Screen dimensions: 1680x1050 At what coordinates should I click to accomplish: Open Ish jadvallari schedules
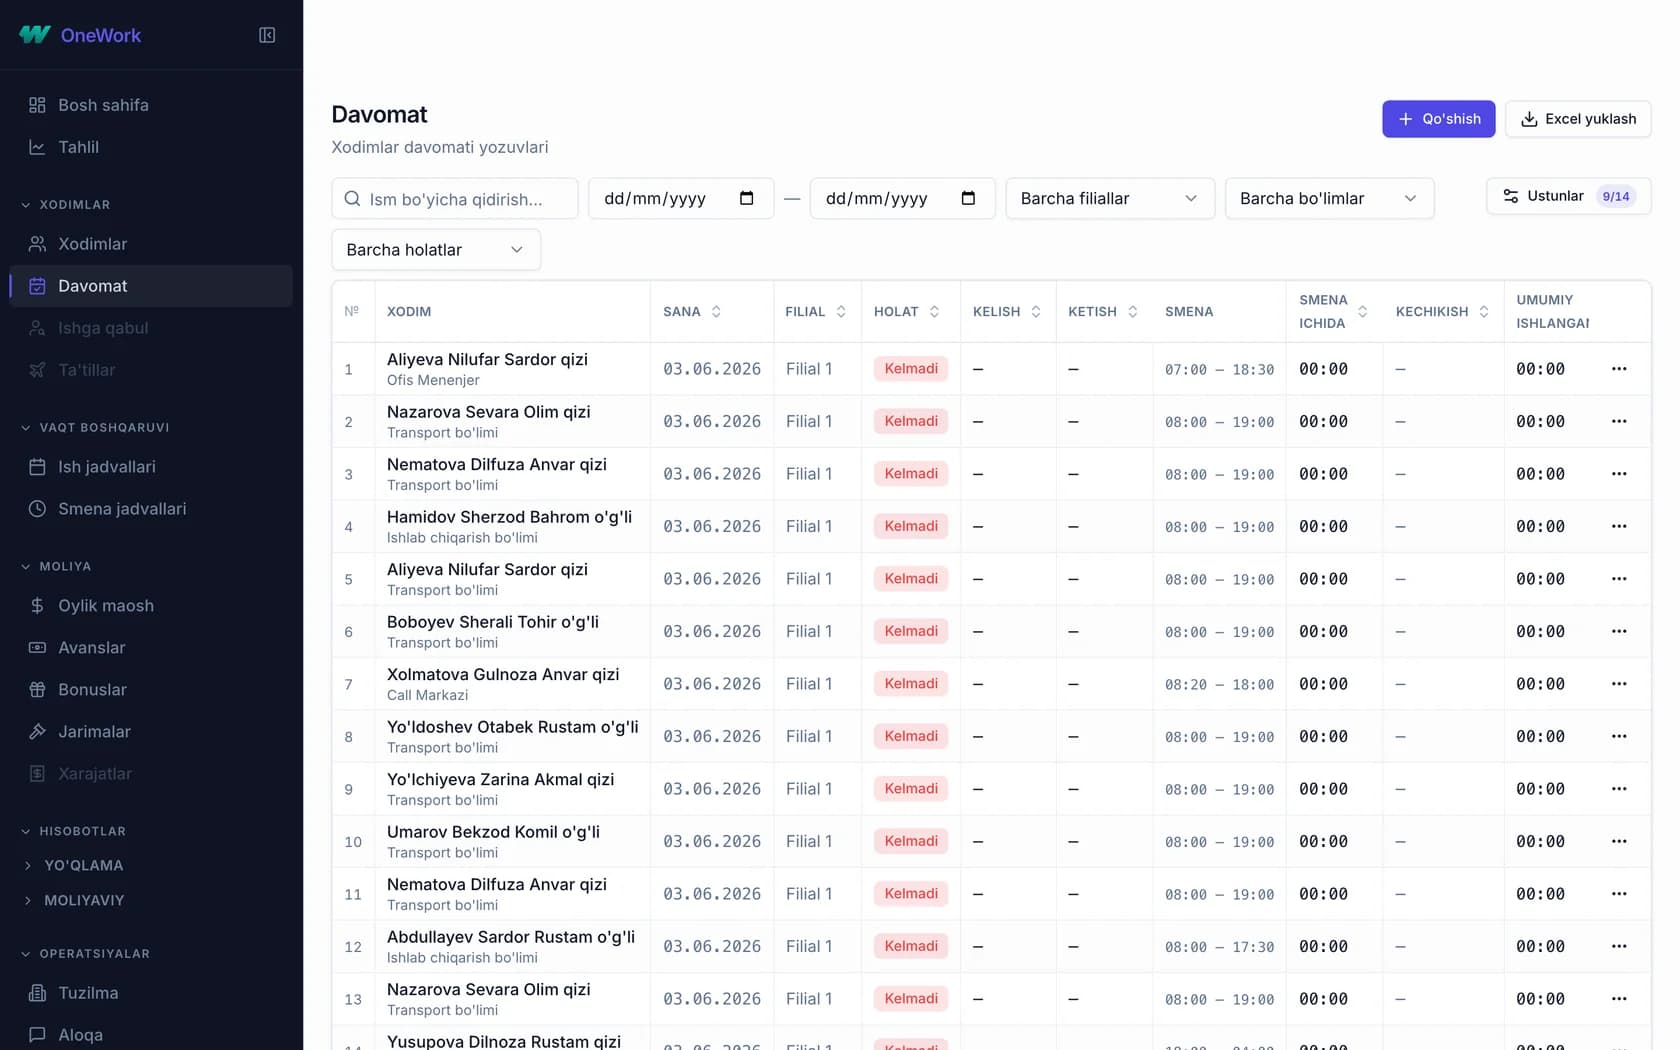pyautogui.click(x=151, y=467)
